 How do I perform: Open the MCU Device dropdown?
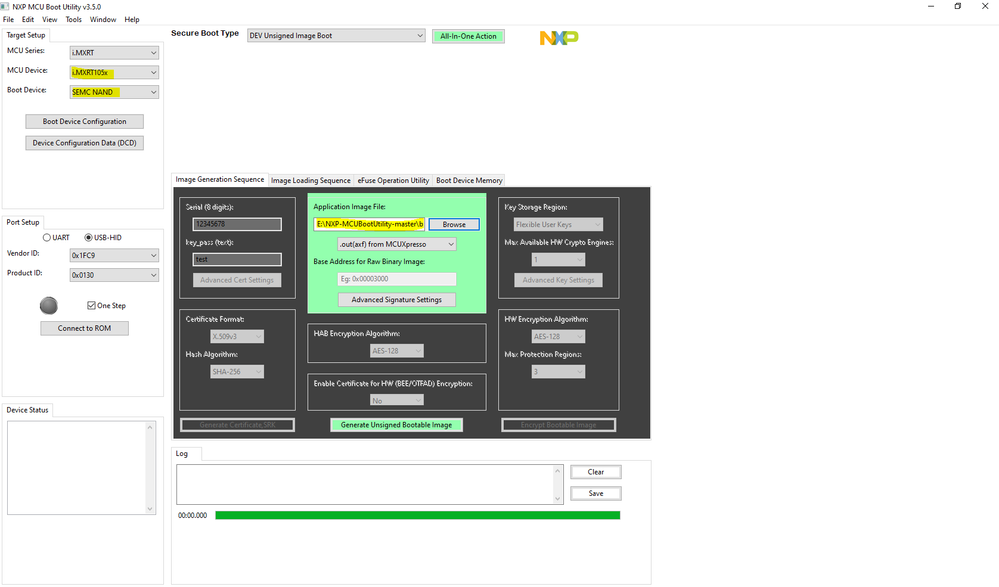coord(114,72)
